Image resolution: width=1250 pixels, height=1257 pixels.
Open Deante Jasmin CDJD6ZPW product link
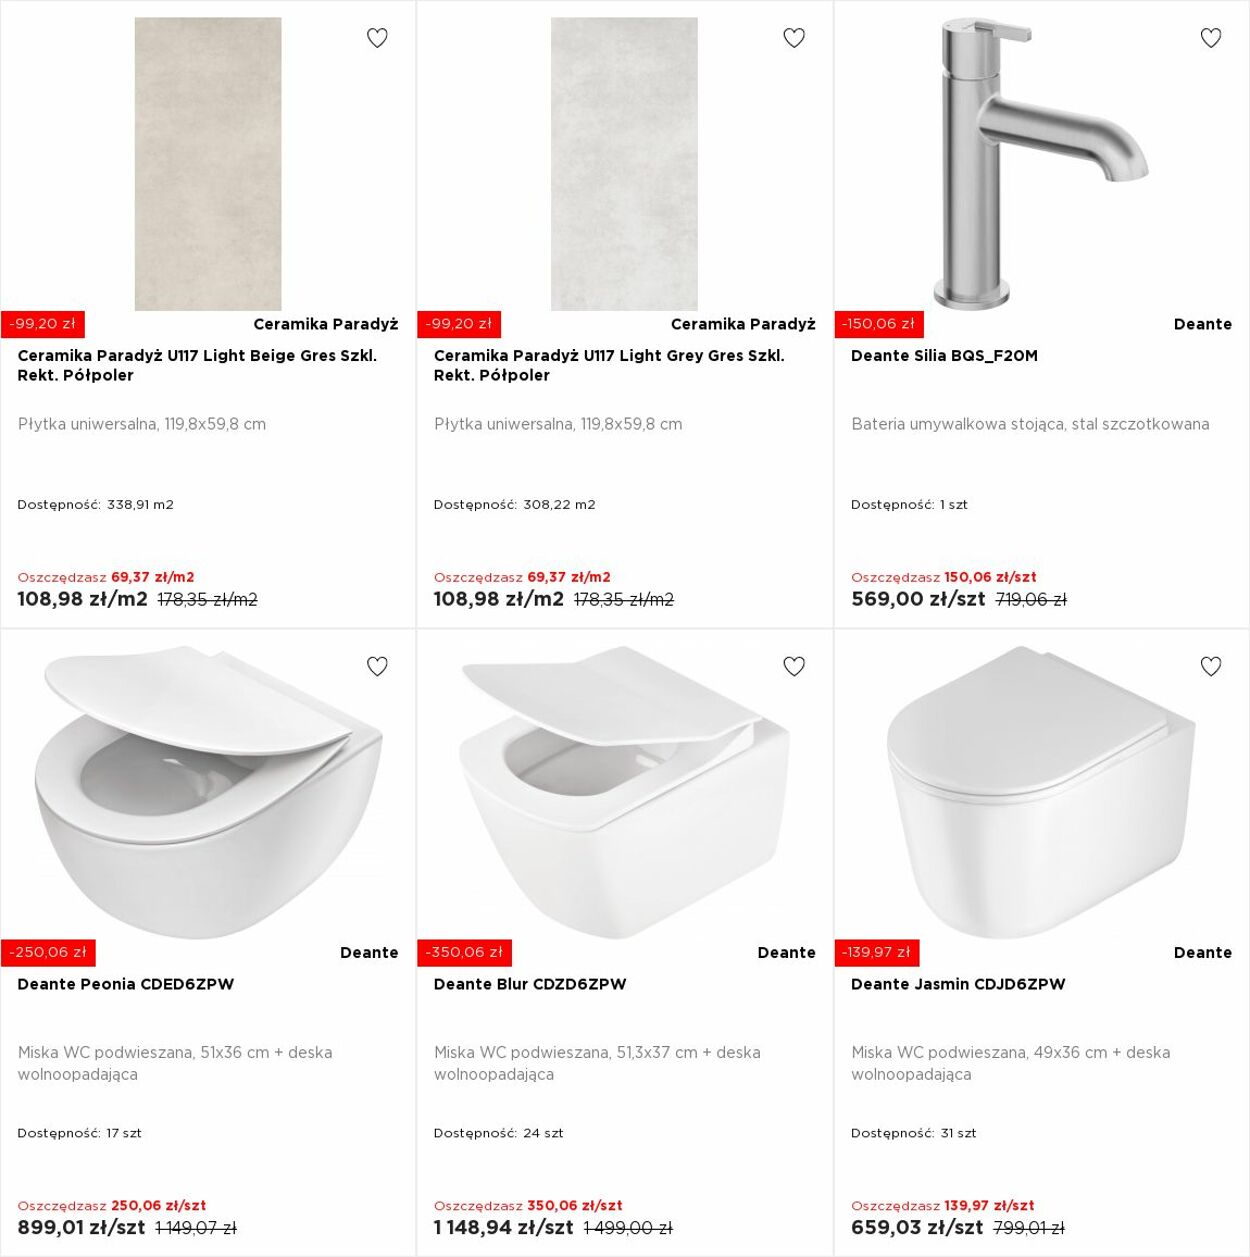tap(958, 984)
